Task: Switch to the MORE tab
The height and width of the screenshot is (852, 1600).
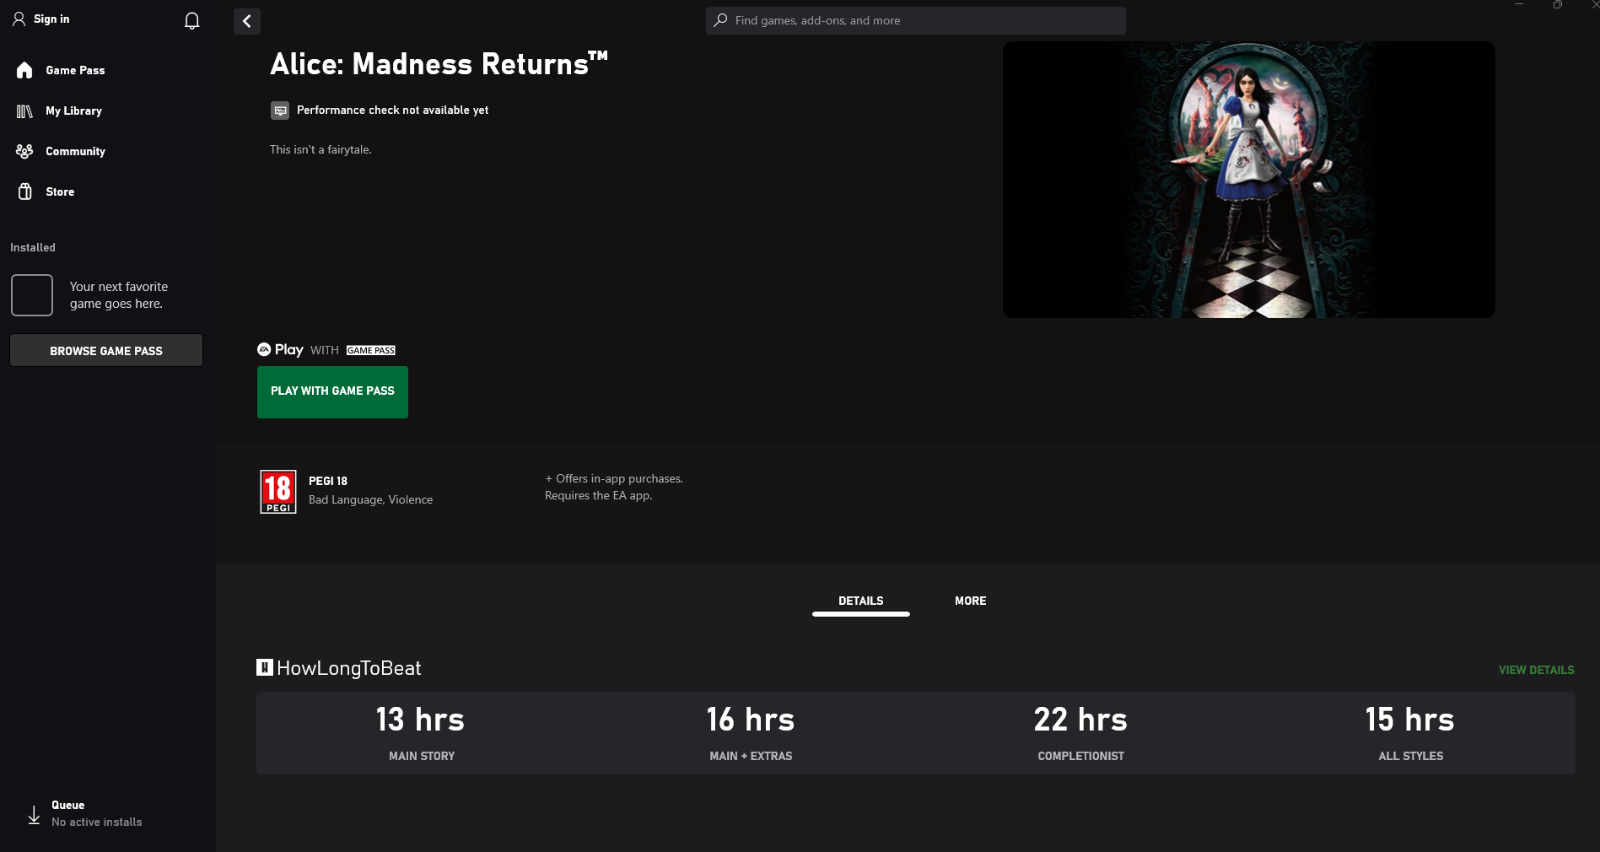Action: [x=970, y=601]
